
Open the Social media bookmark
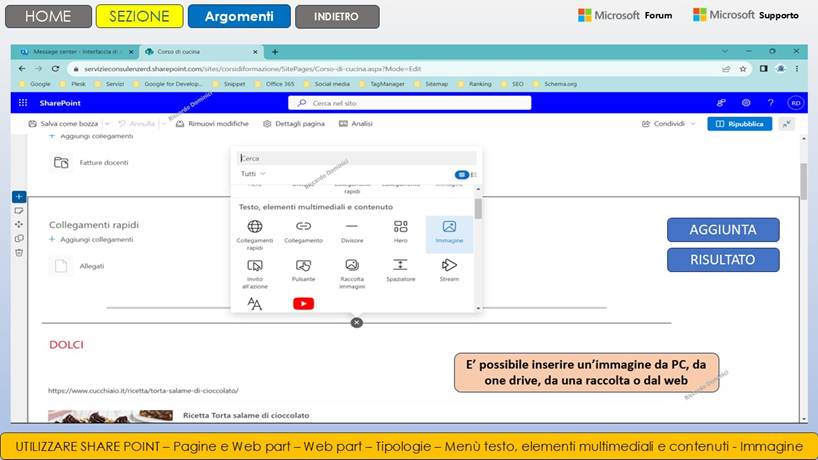tap(328, 84)
